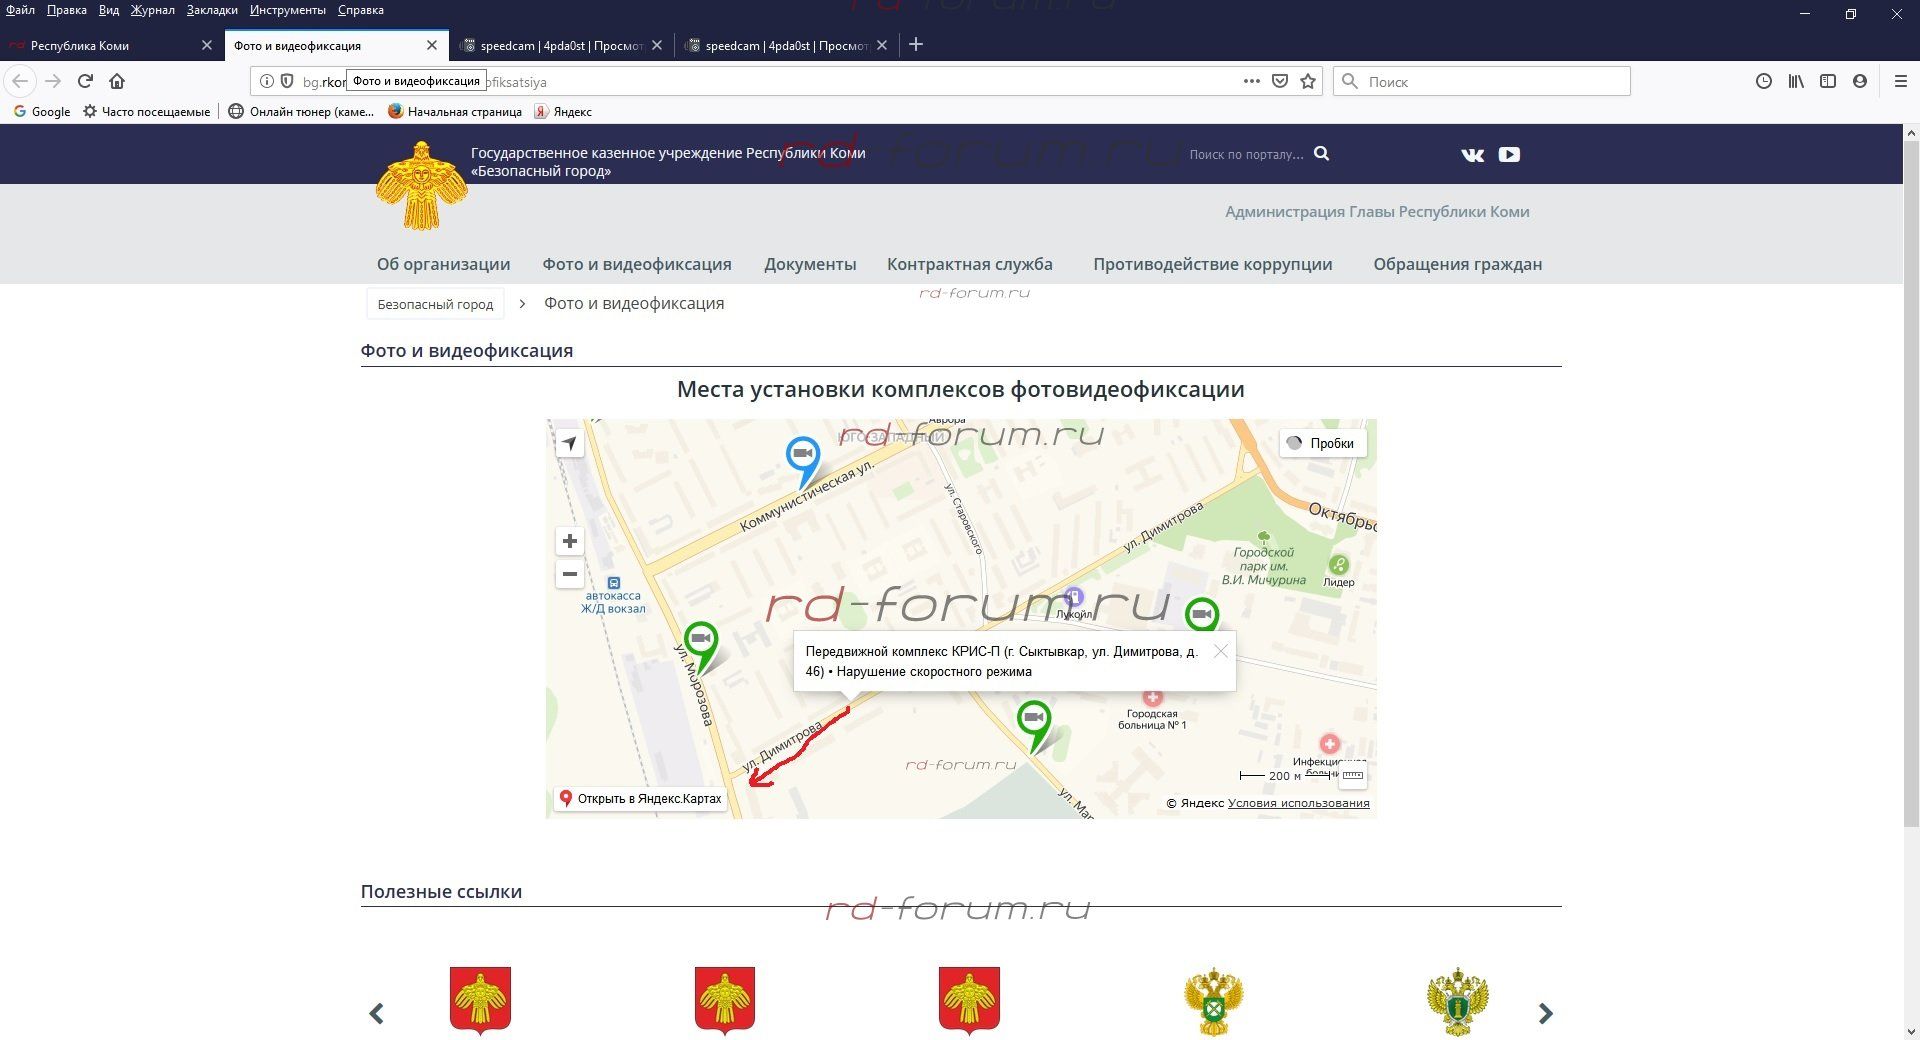1920x1040 pixels.
Task: Close the КРИС-П map balloon popup
Action: click(1220, 651)
